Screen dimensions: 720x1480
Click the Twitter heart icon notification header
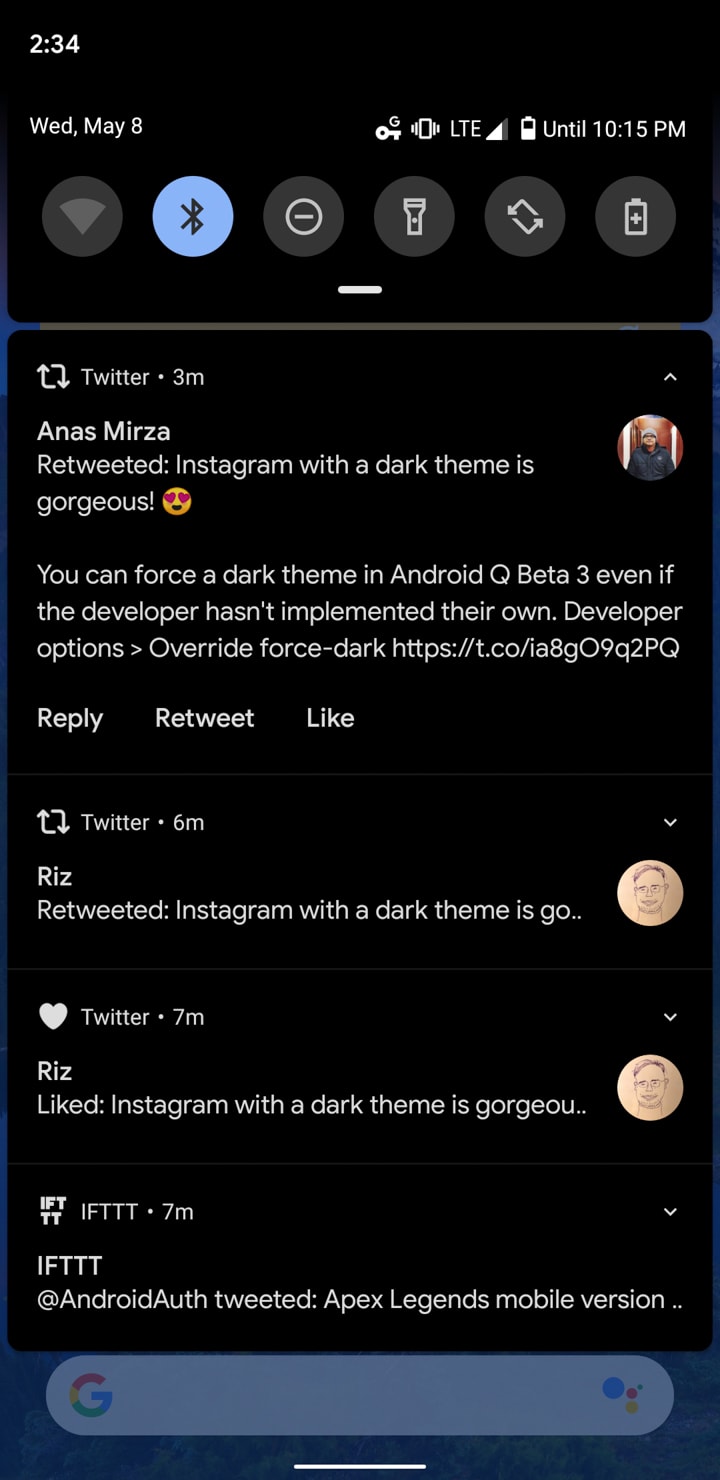click(x=53, y=1017)
